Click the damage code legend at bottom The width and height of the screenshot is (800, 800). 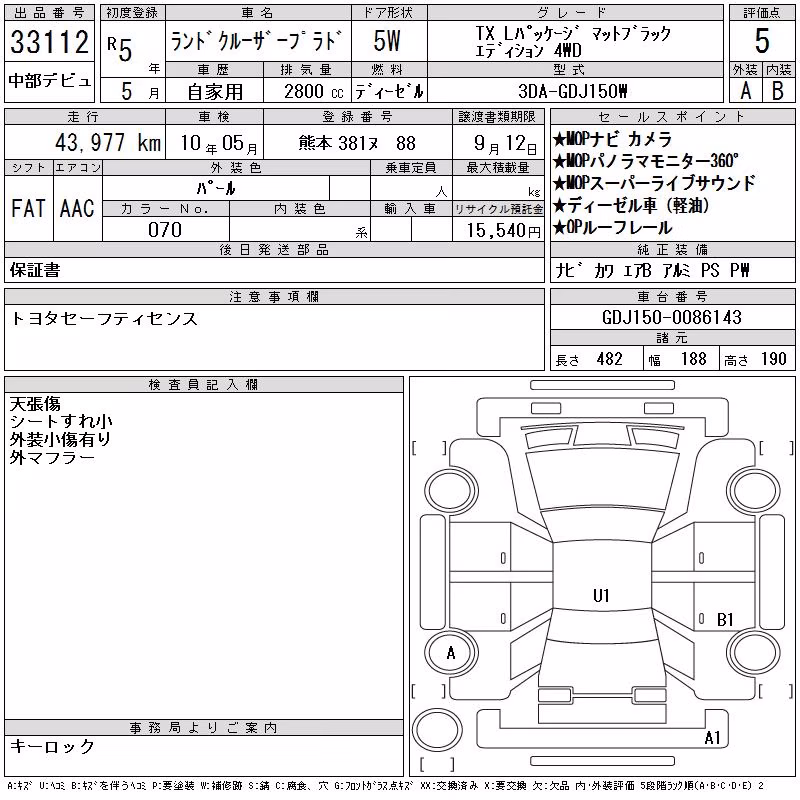386,786
